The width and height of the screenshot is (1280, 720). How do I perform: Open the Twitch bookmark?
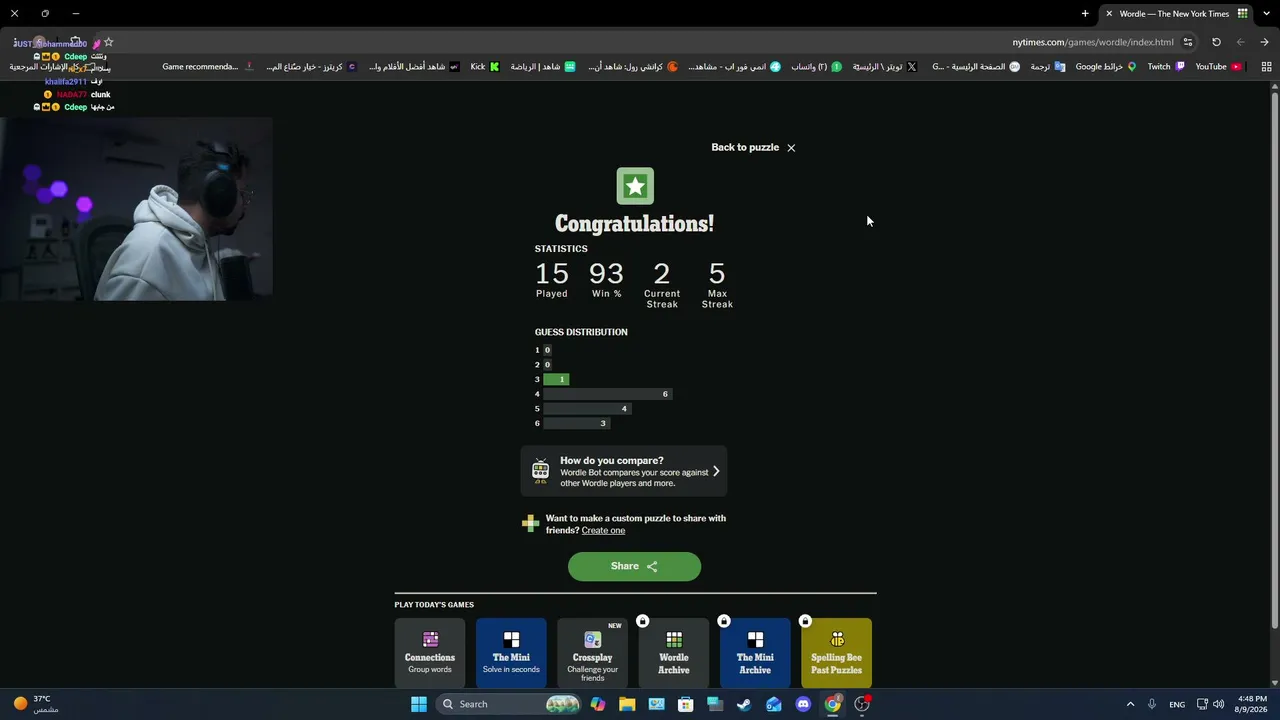[x=1166, y=67]
